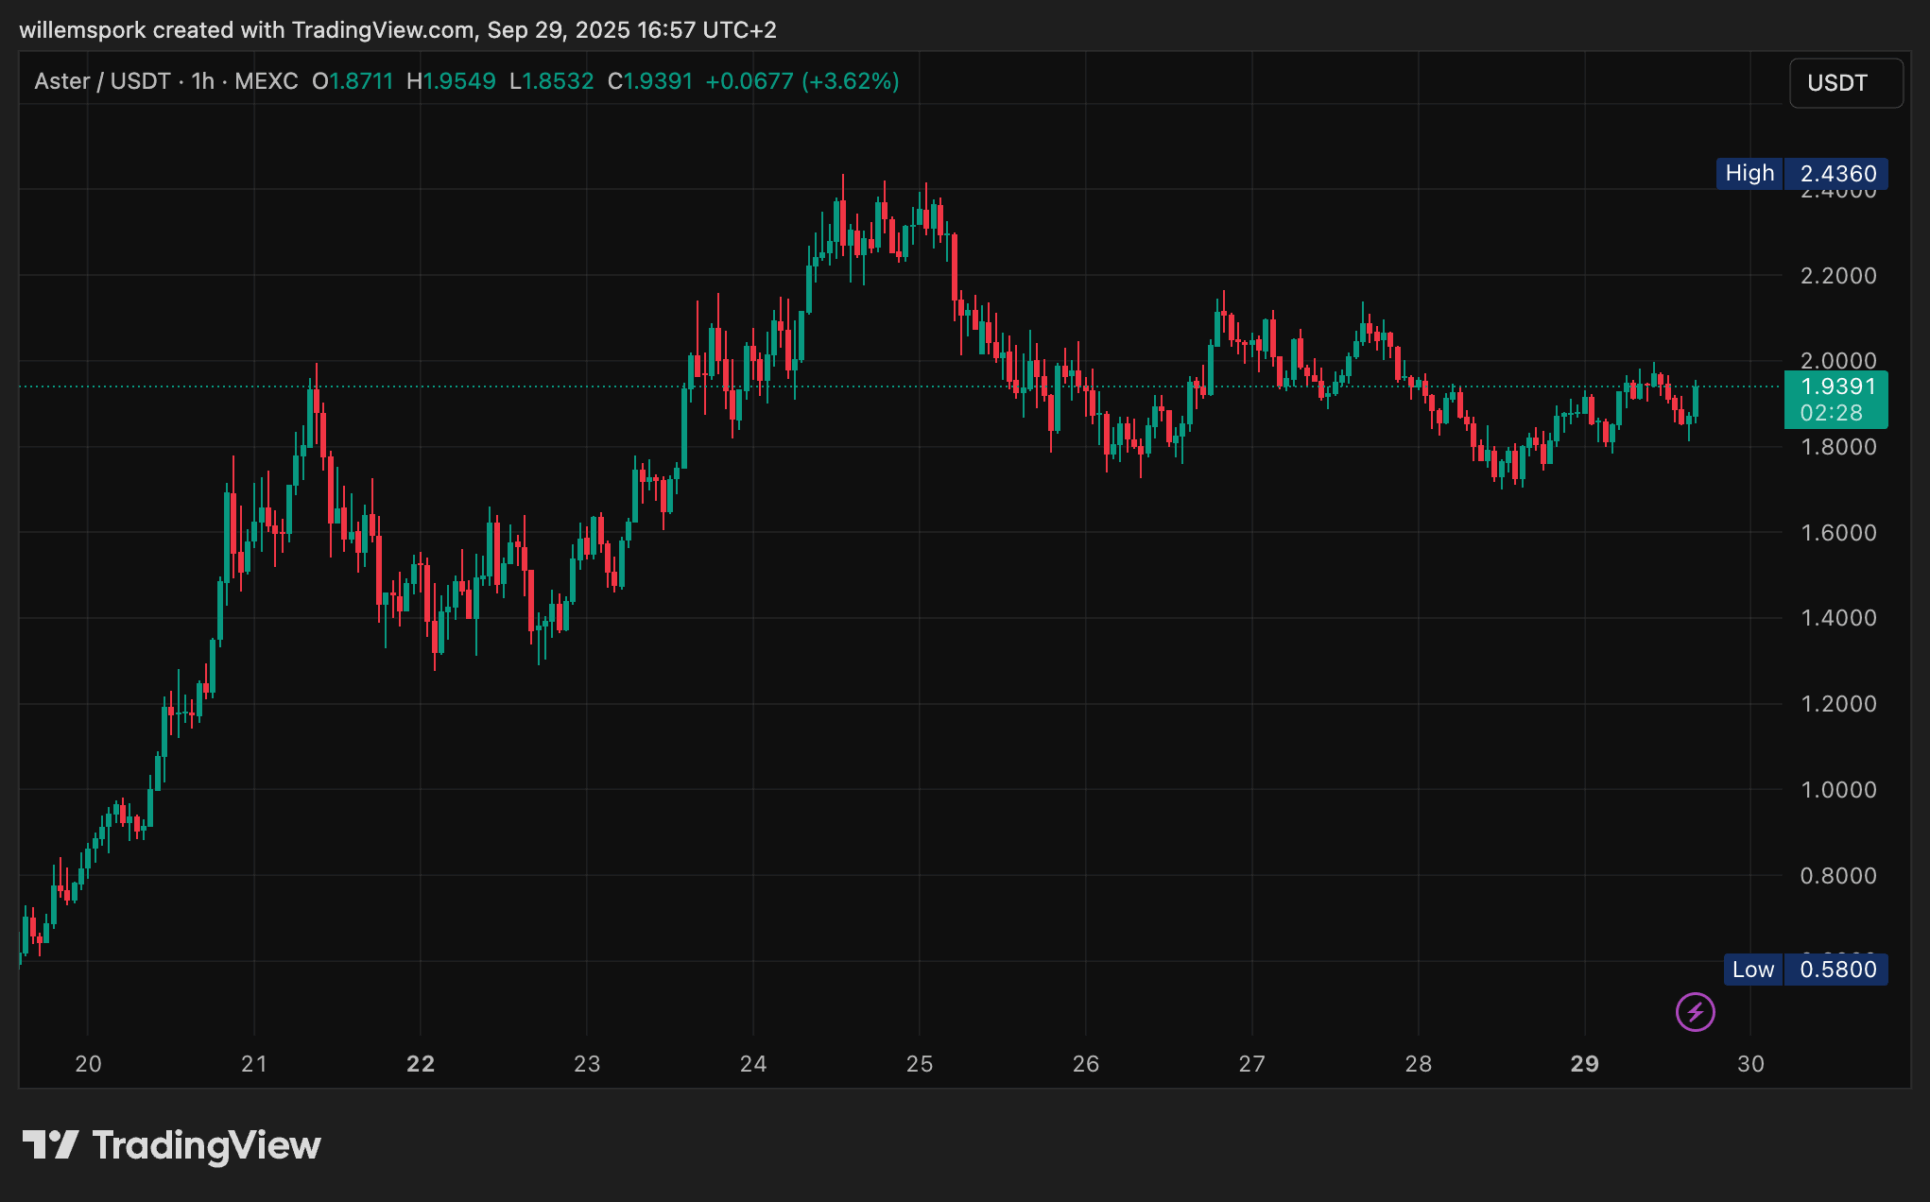Click the close value C1.9391
1930x1202 pixels.
(x=650, y=81)
